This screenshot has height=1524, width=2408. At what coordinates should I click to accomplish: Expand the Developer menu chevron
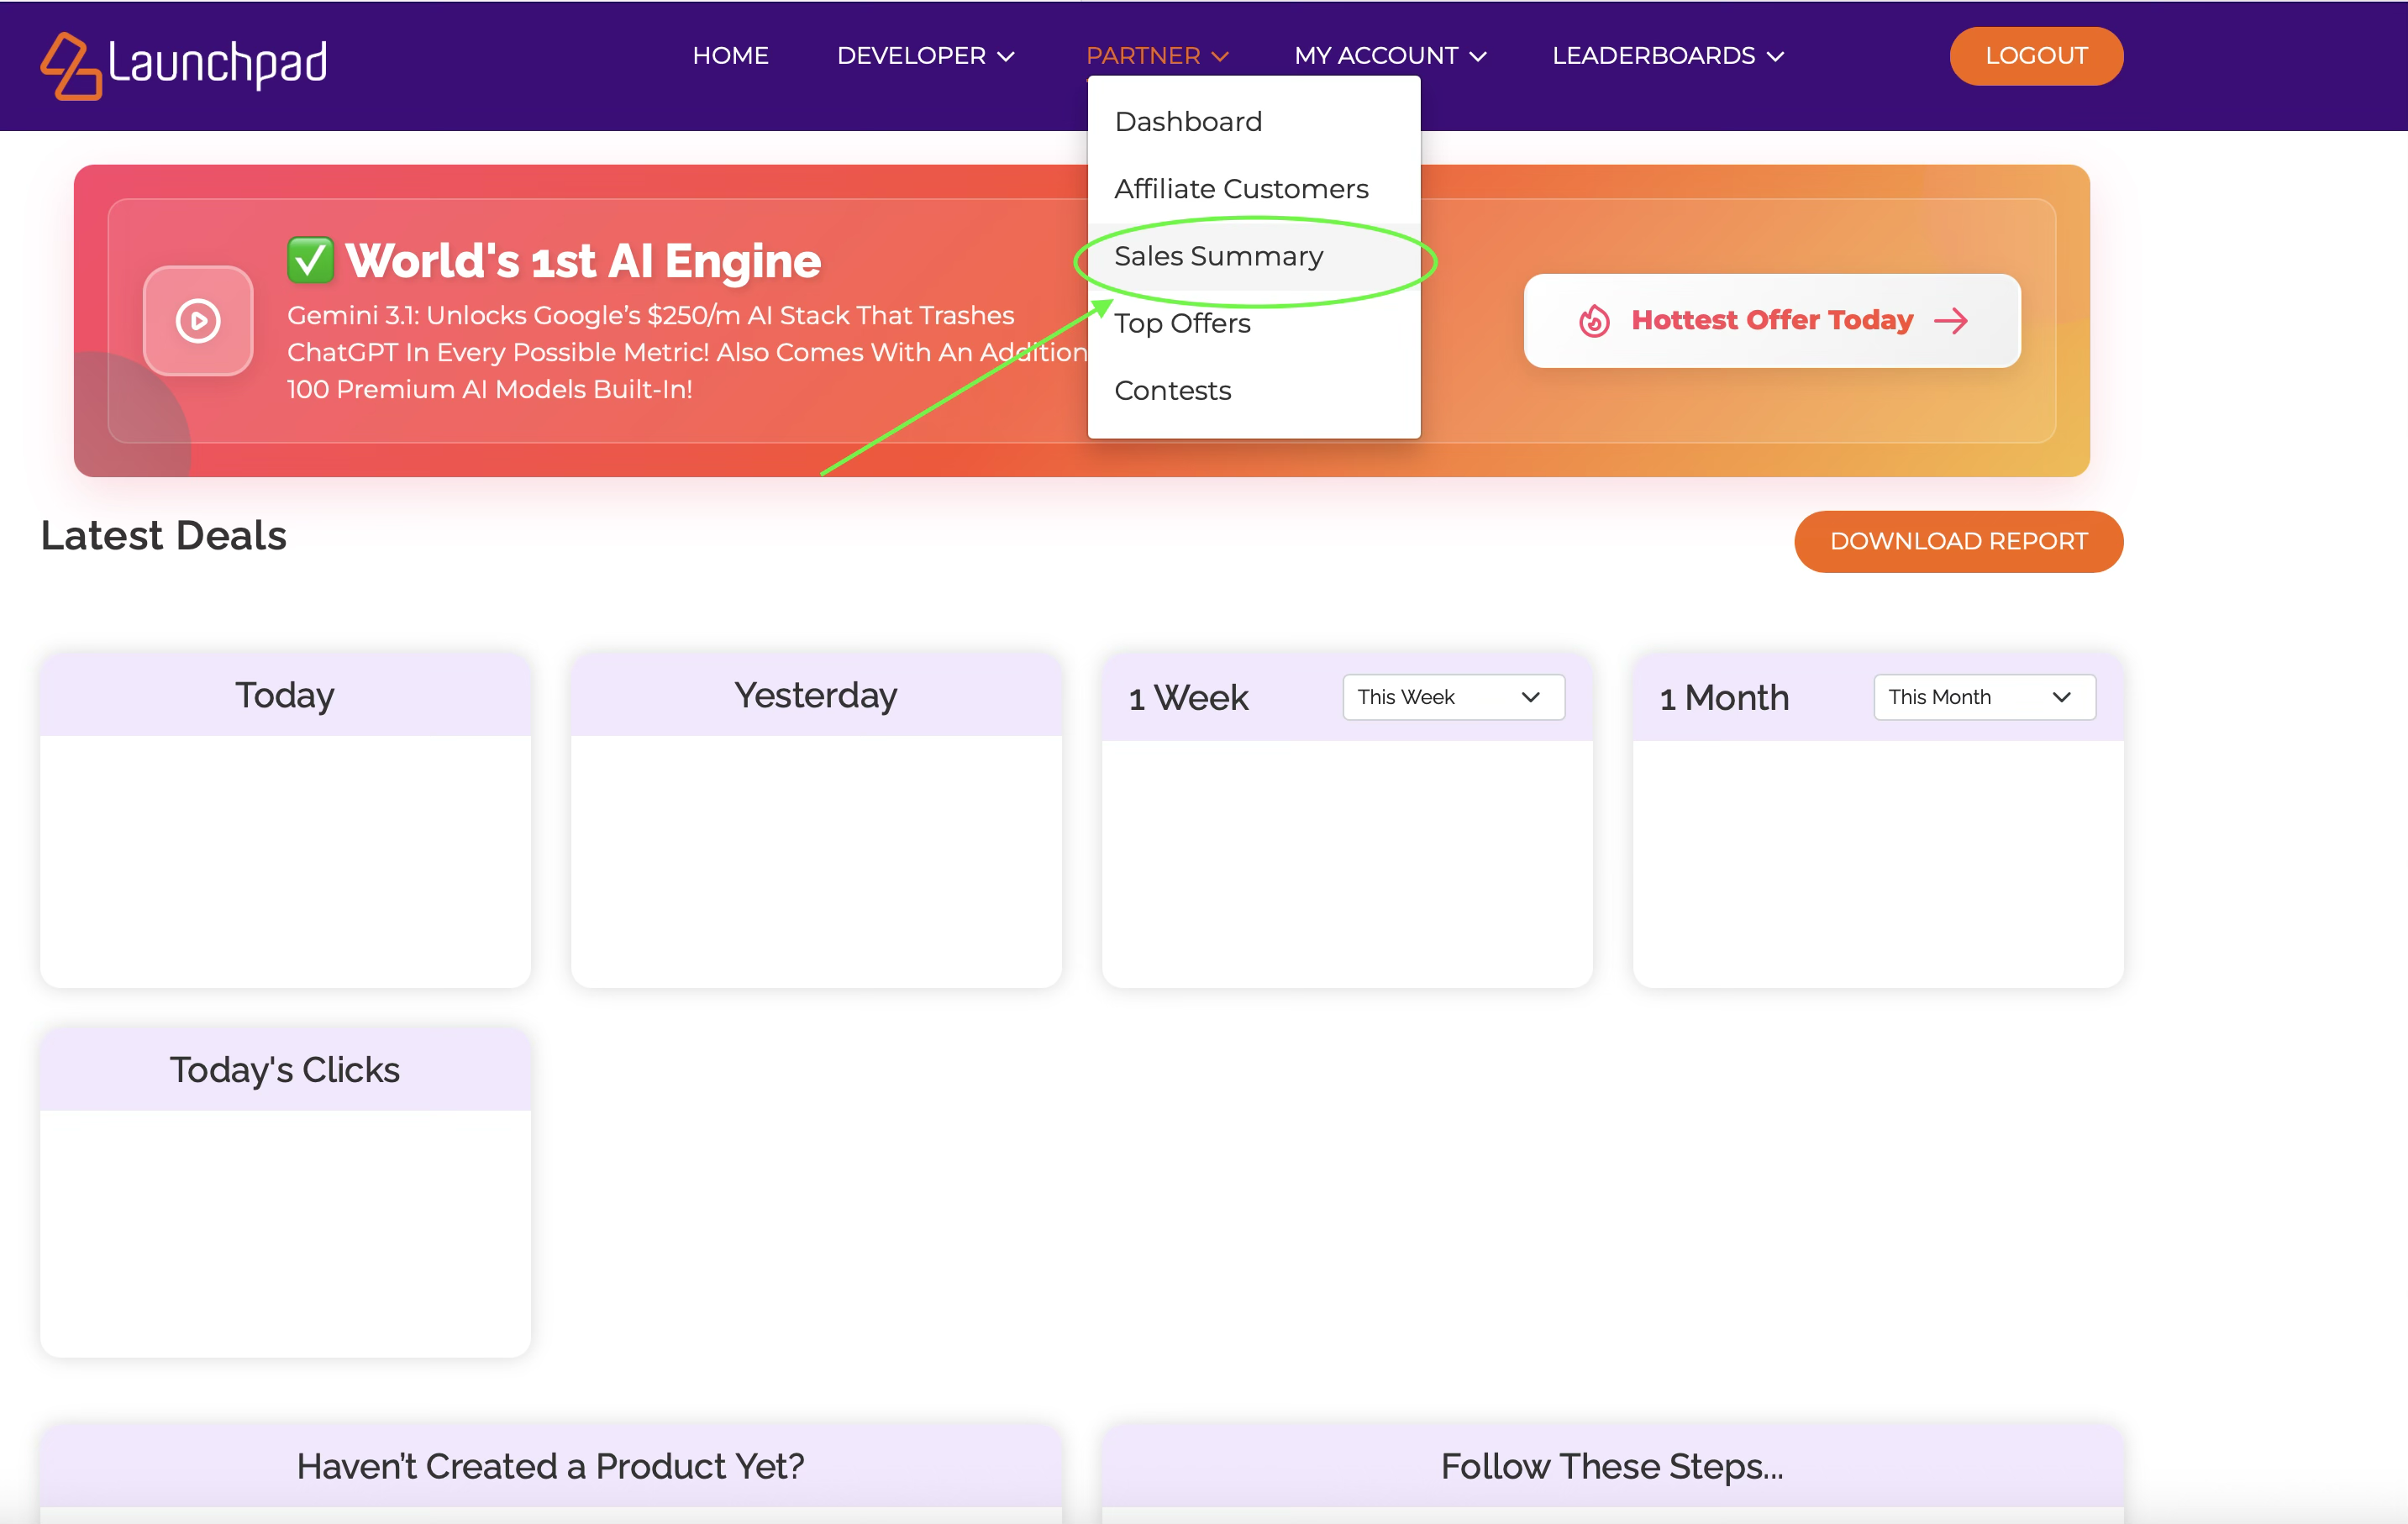[x=1006, y=57]
